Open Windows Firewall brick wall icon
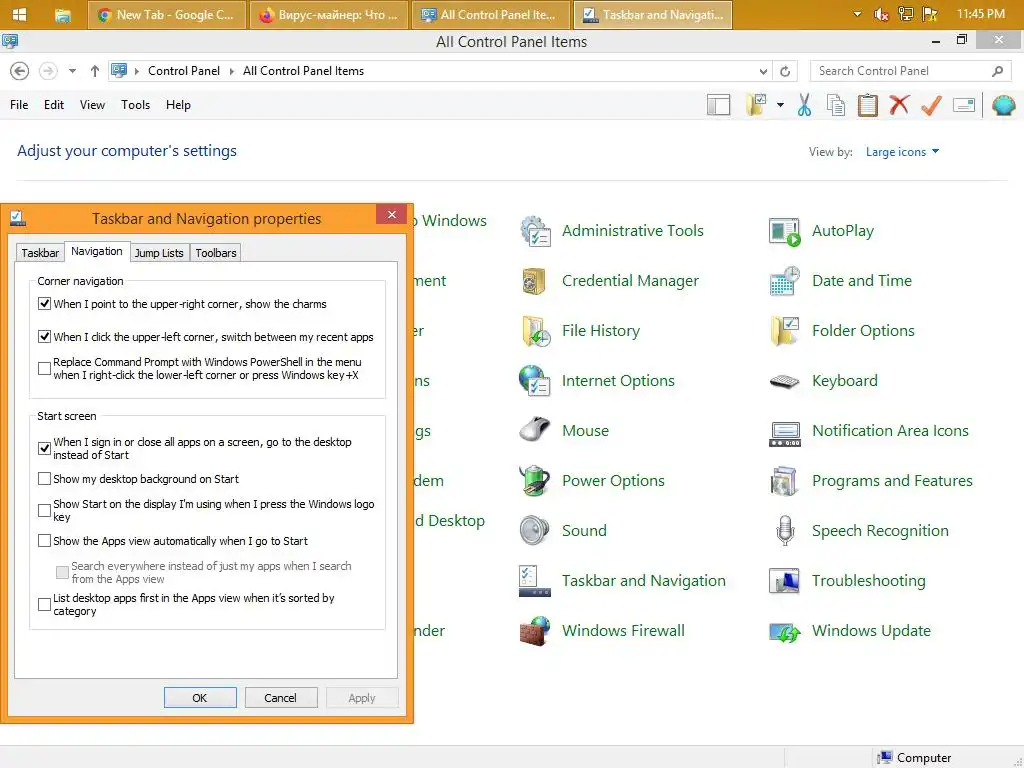Image resolution: width=1024 pixels, height=768 pixels. [536, 631]
